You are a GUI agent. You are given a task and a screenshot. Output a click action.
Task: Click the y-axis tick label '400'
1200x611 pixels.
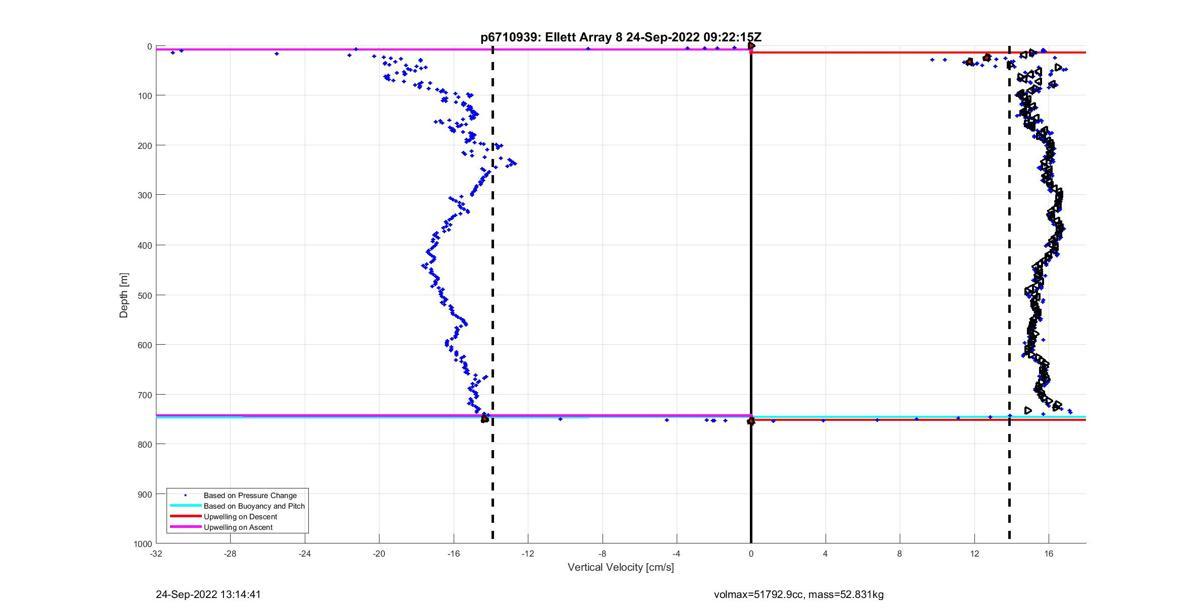[144, 245]
